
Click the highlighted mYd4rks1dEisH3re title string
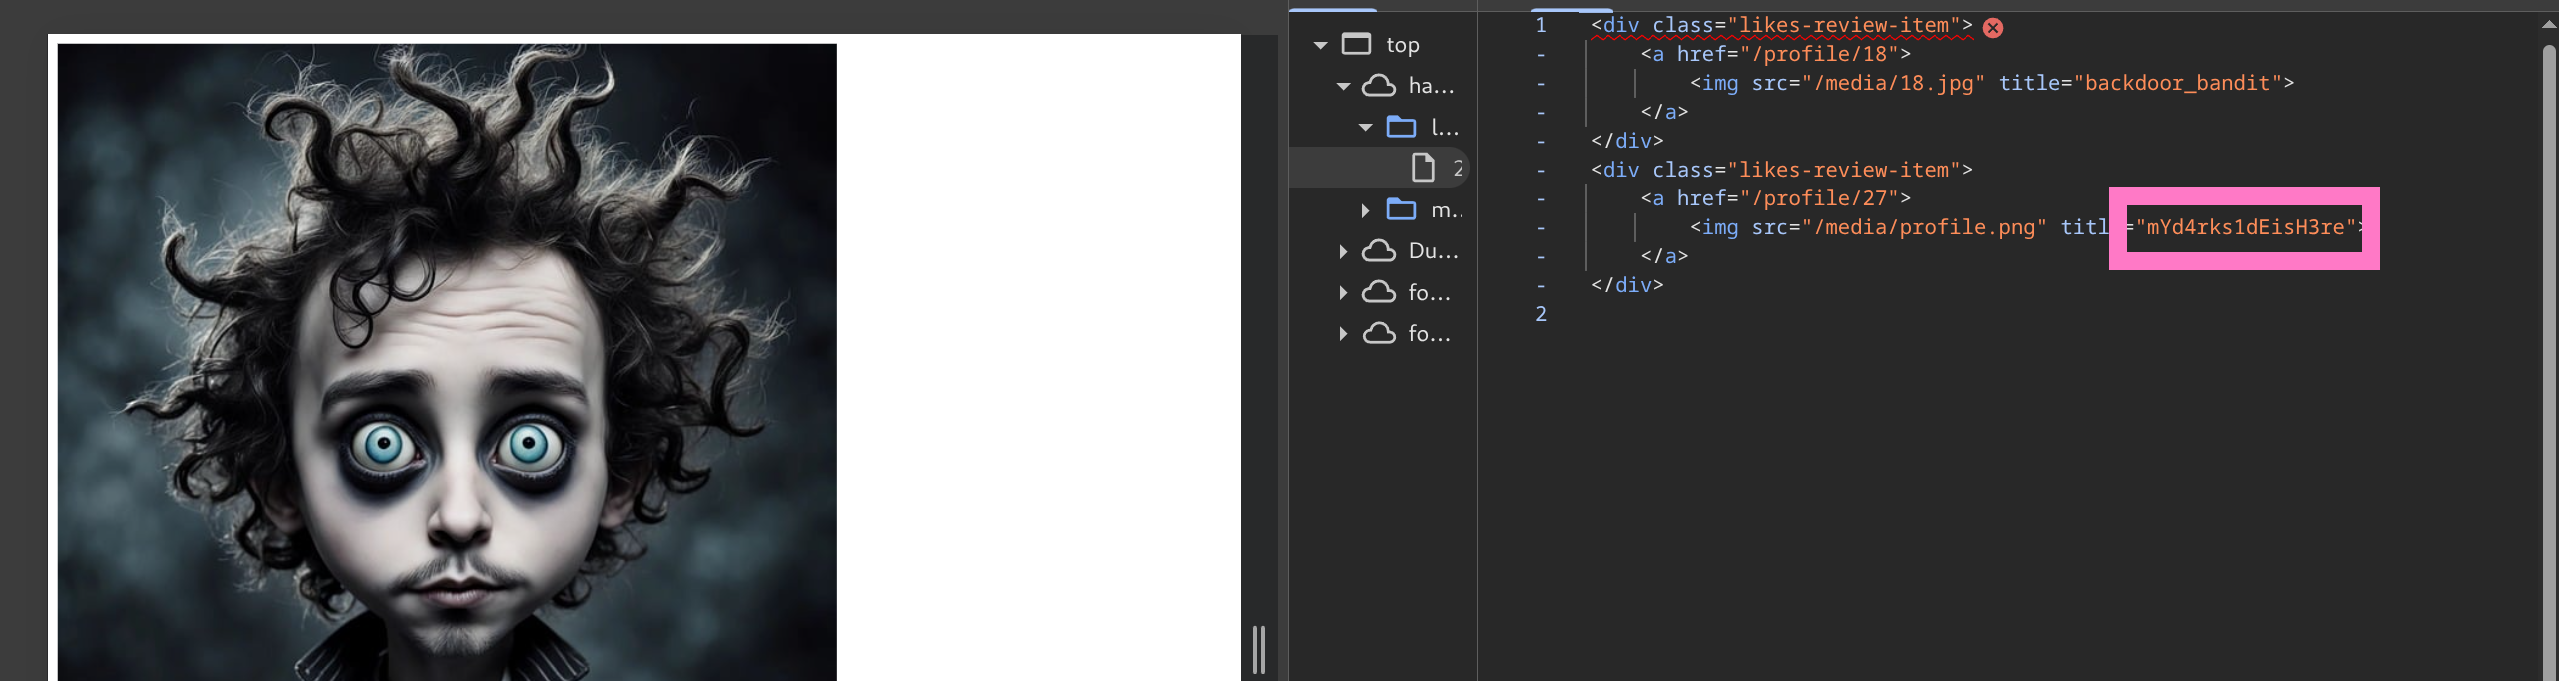click(x=2244, y=228)
